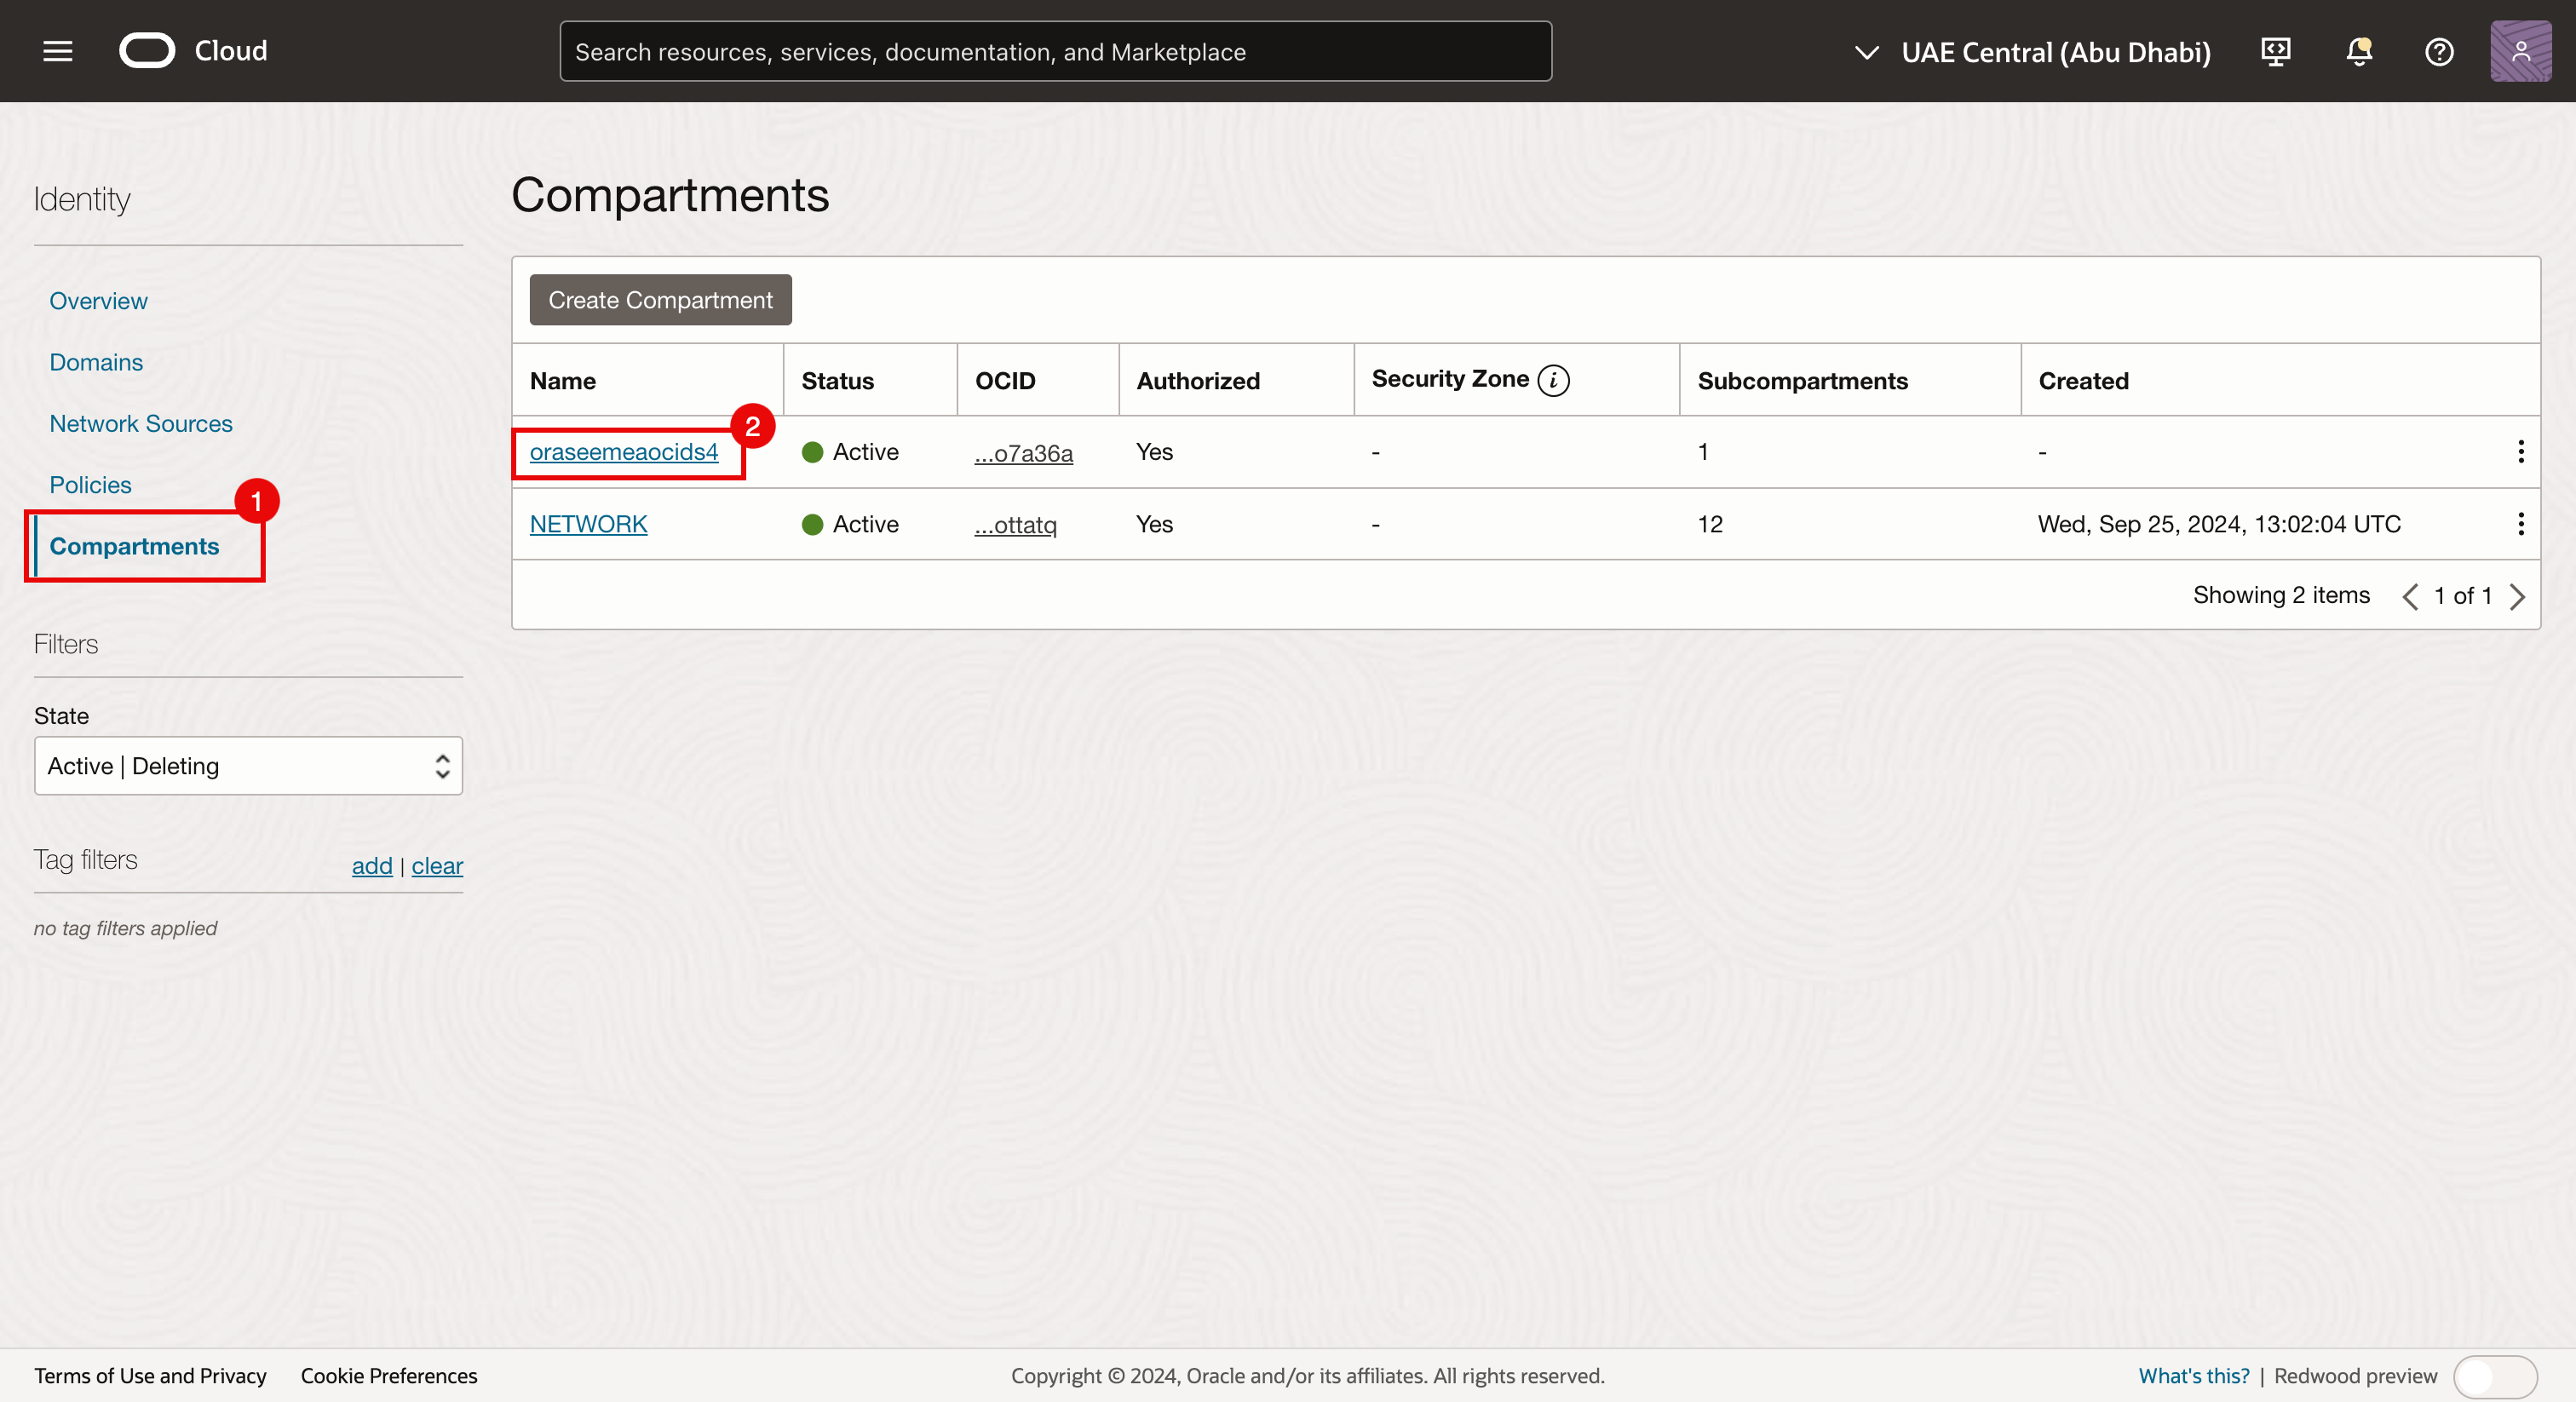
Task: Open the State filter dropdown
Action: [x=248, y=766]
